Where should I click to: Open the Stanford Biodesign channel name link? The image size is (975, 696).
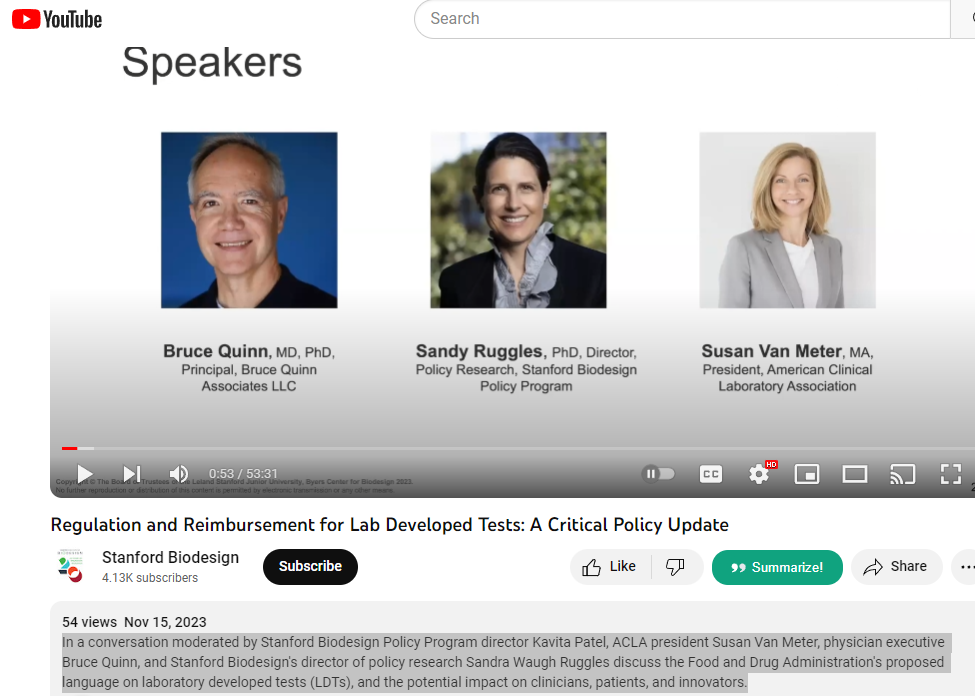[170, 557]
